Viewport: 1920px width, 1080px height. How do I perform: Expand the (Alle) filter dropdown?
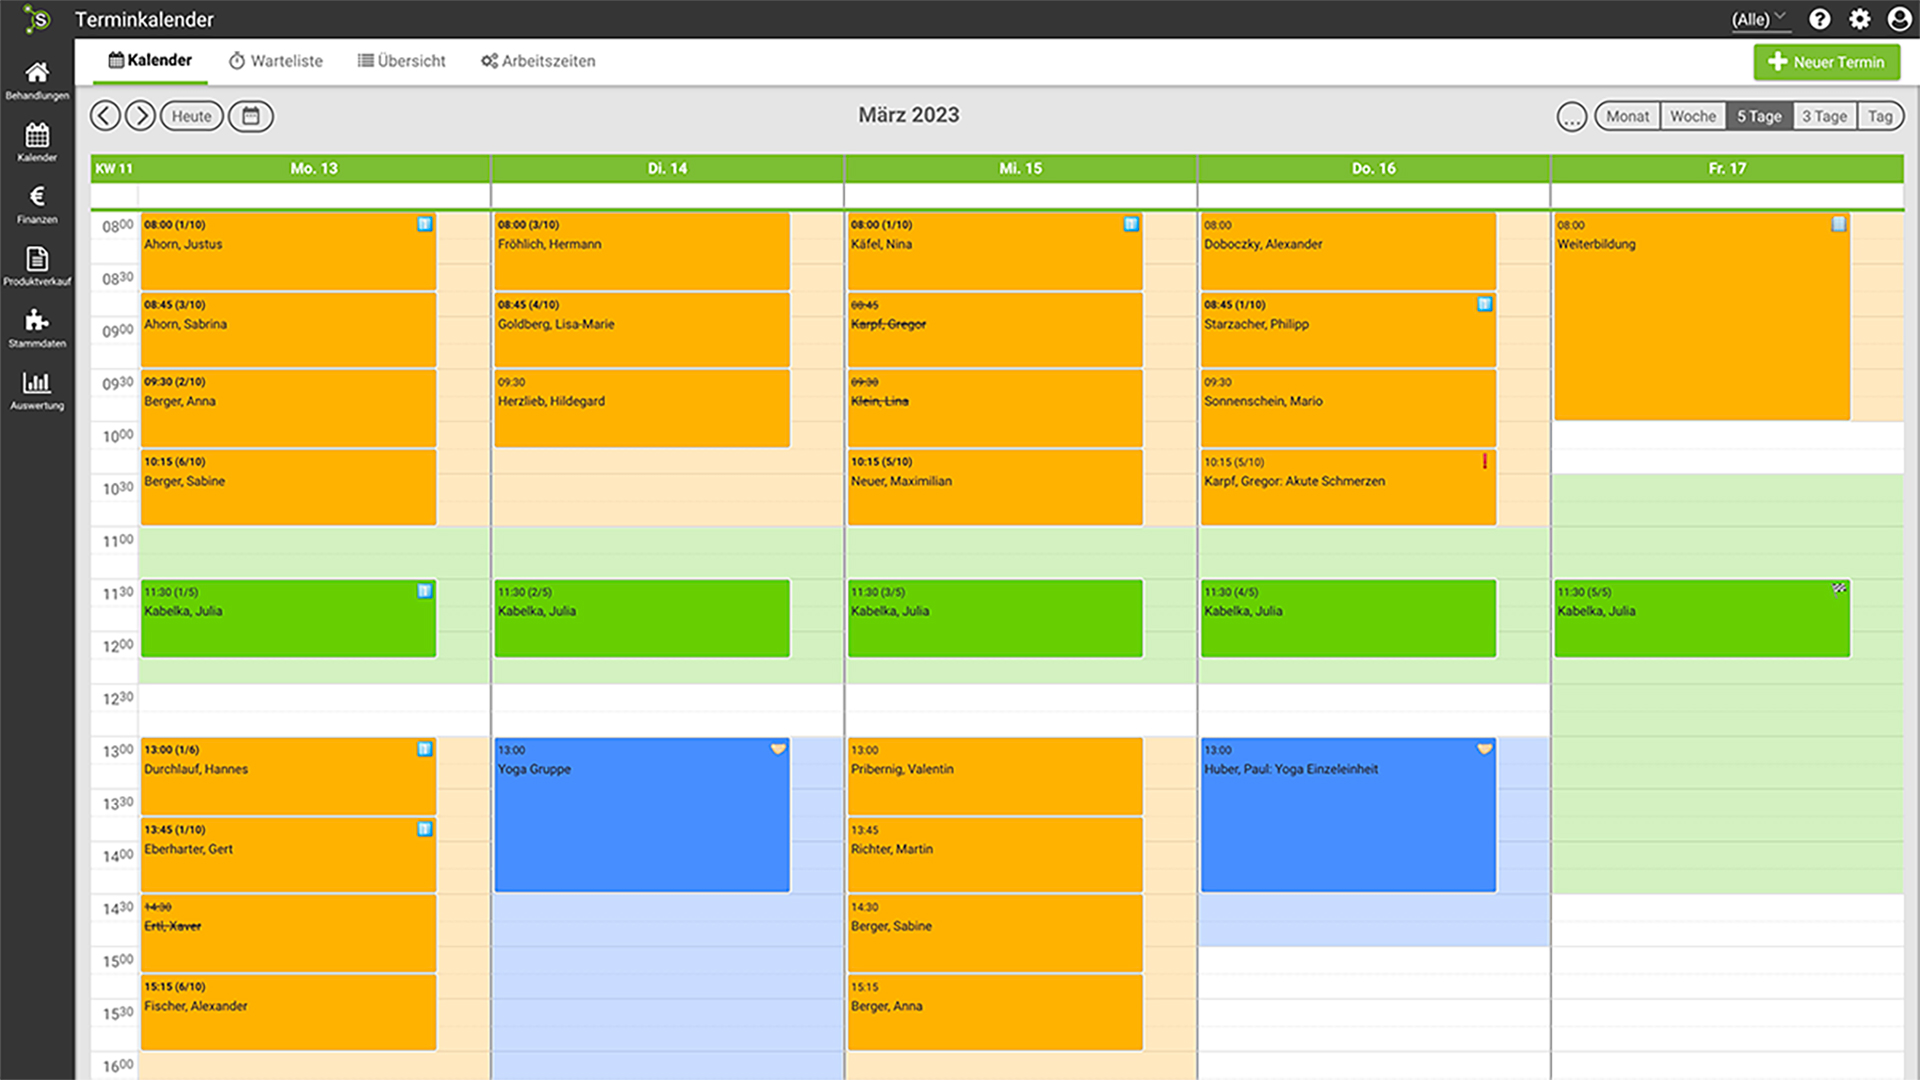(x=1759, y=19)
